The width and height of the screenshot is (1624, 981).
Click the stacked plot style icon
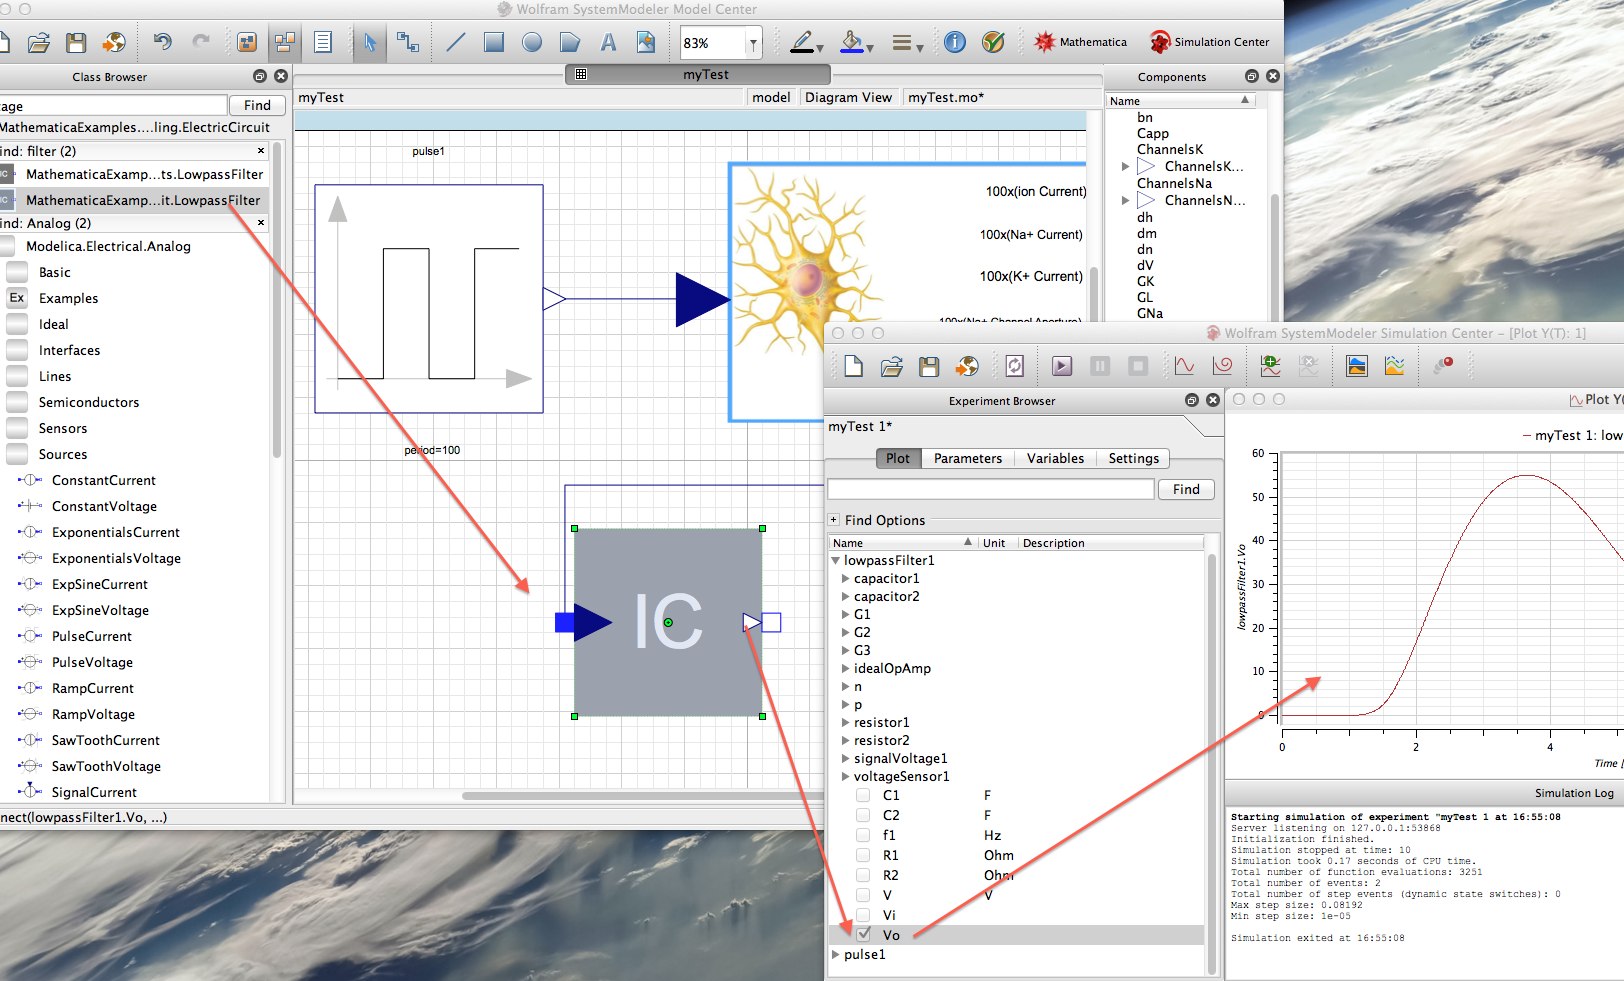click(x=1394, y=366)
